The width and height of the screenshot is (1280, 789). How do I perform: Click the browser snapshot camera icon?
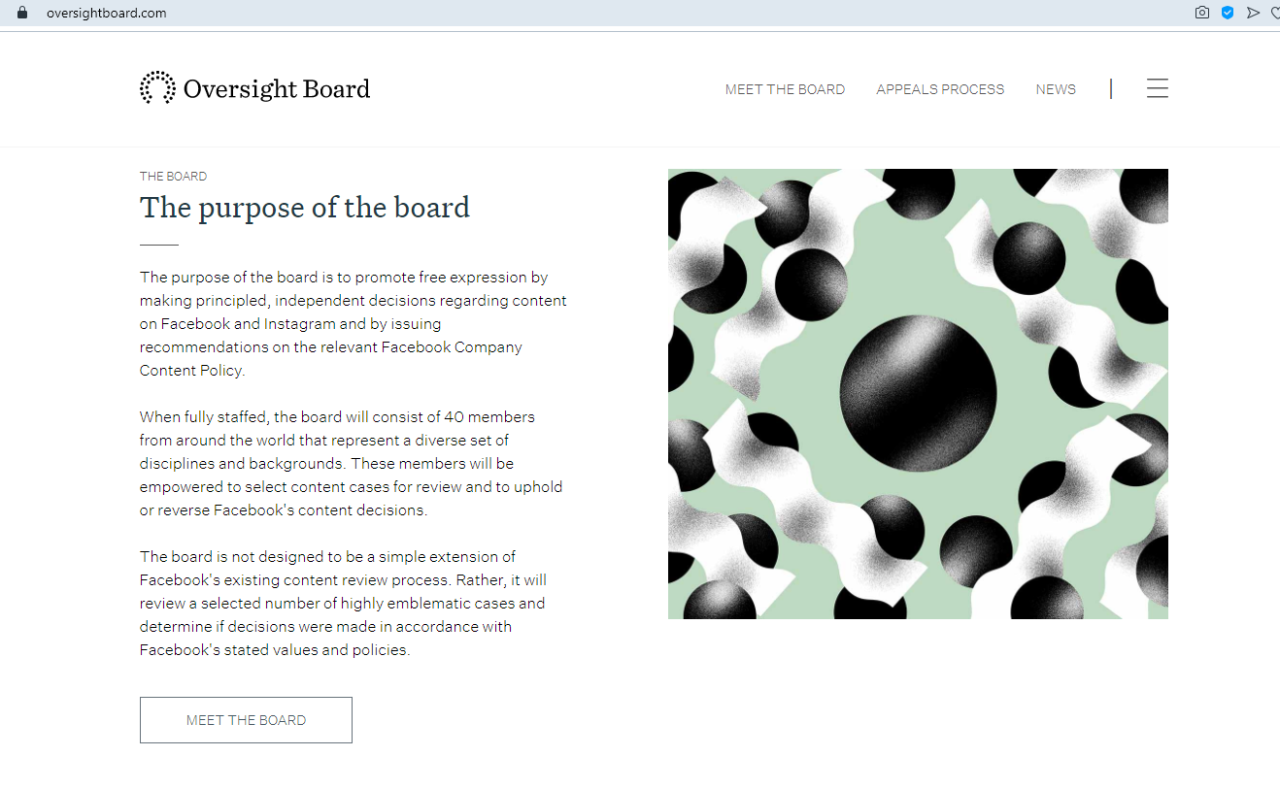pyautogui.click(x=1202, y=13)
